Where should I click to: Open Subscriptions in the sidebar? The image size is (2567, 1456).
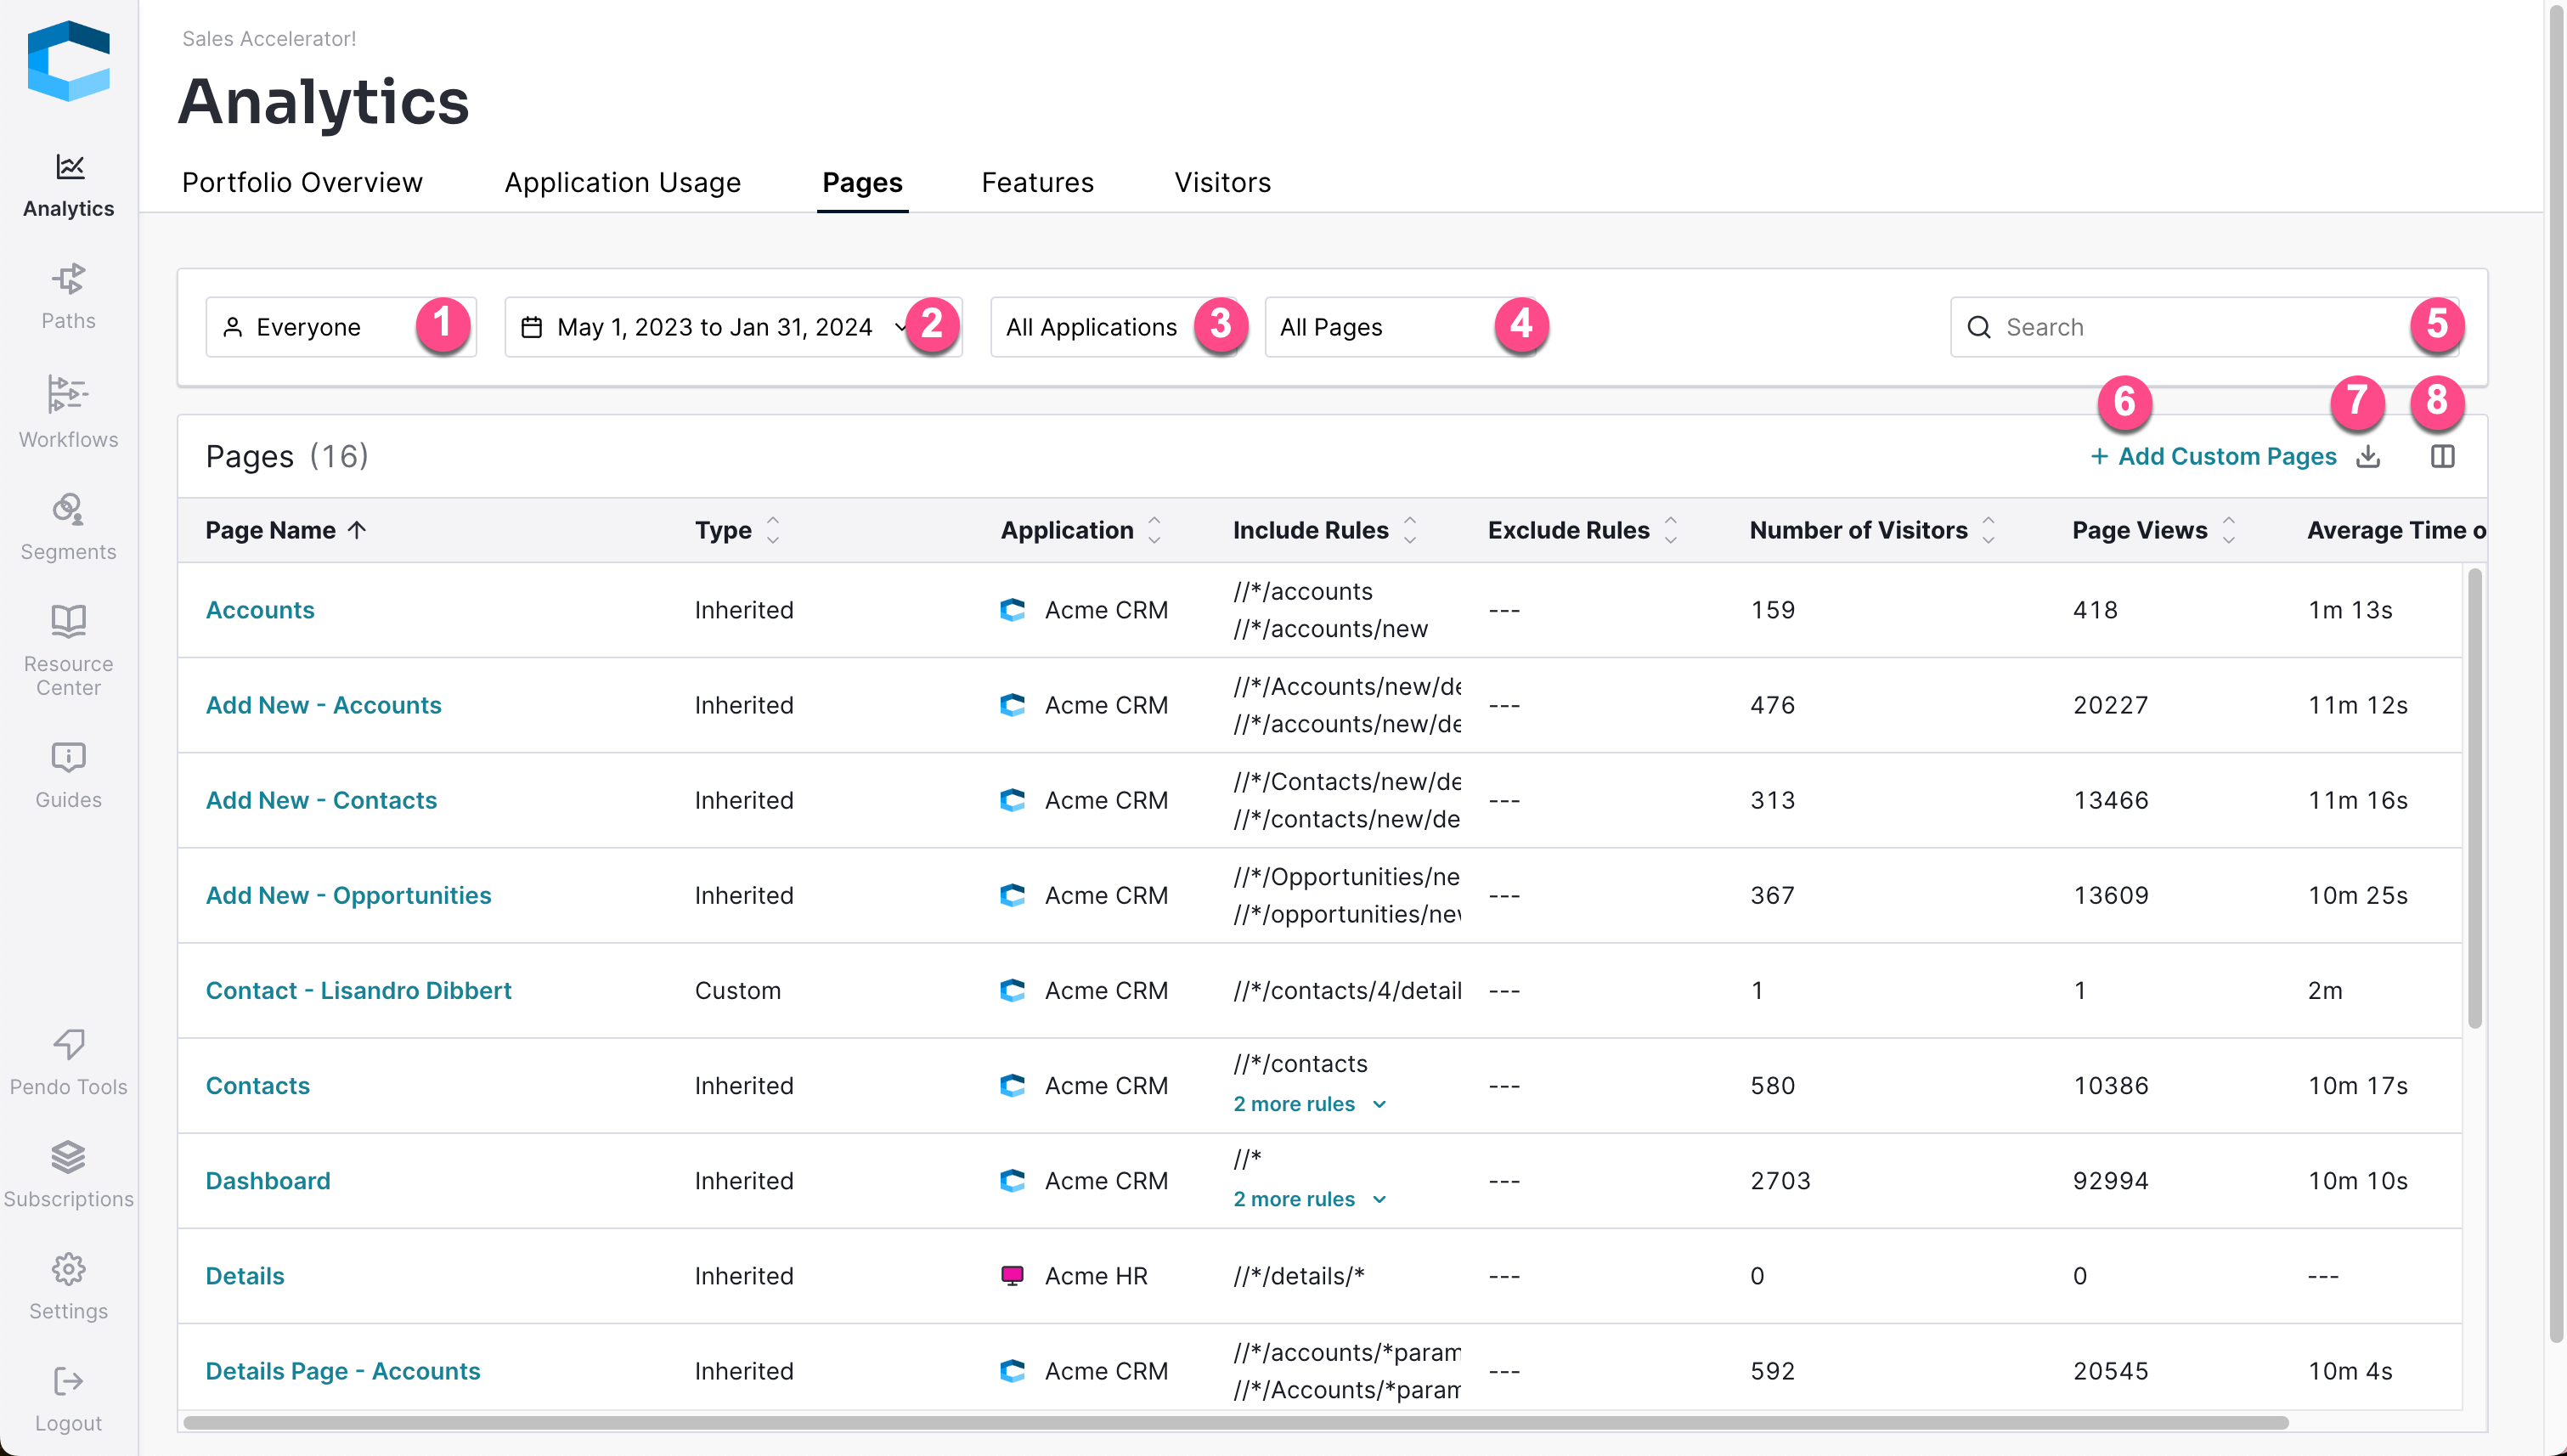(68, 1175)
